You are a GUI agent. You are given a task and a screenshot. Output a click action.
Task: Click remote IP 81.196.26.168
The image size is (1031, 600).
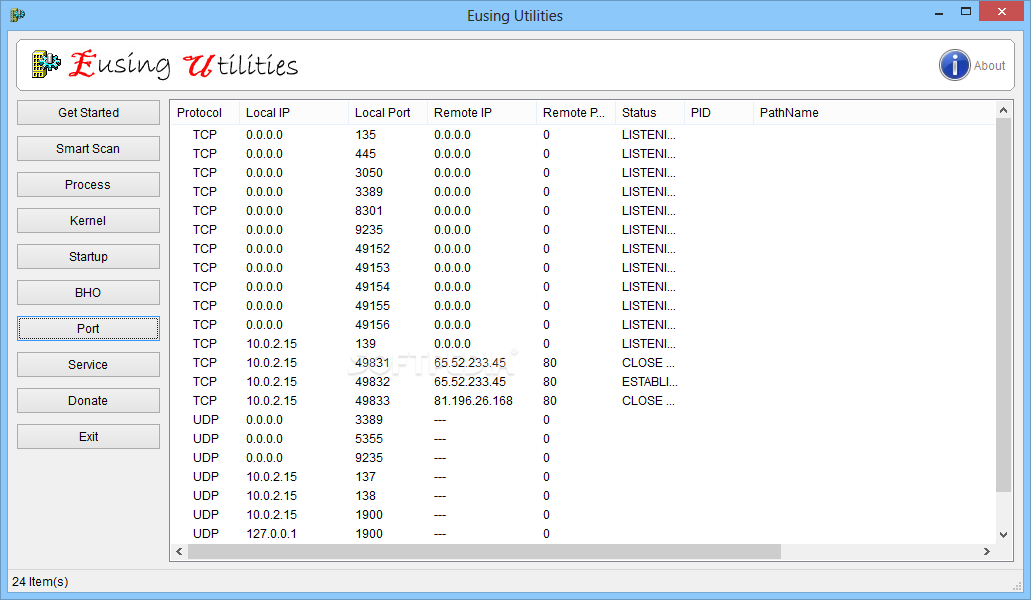[473, 401]
